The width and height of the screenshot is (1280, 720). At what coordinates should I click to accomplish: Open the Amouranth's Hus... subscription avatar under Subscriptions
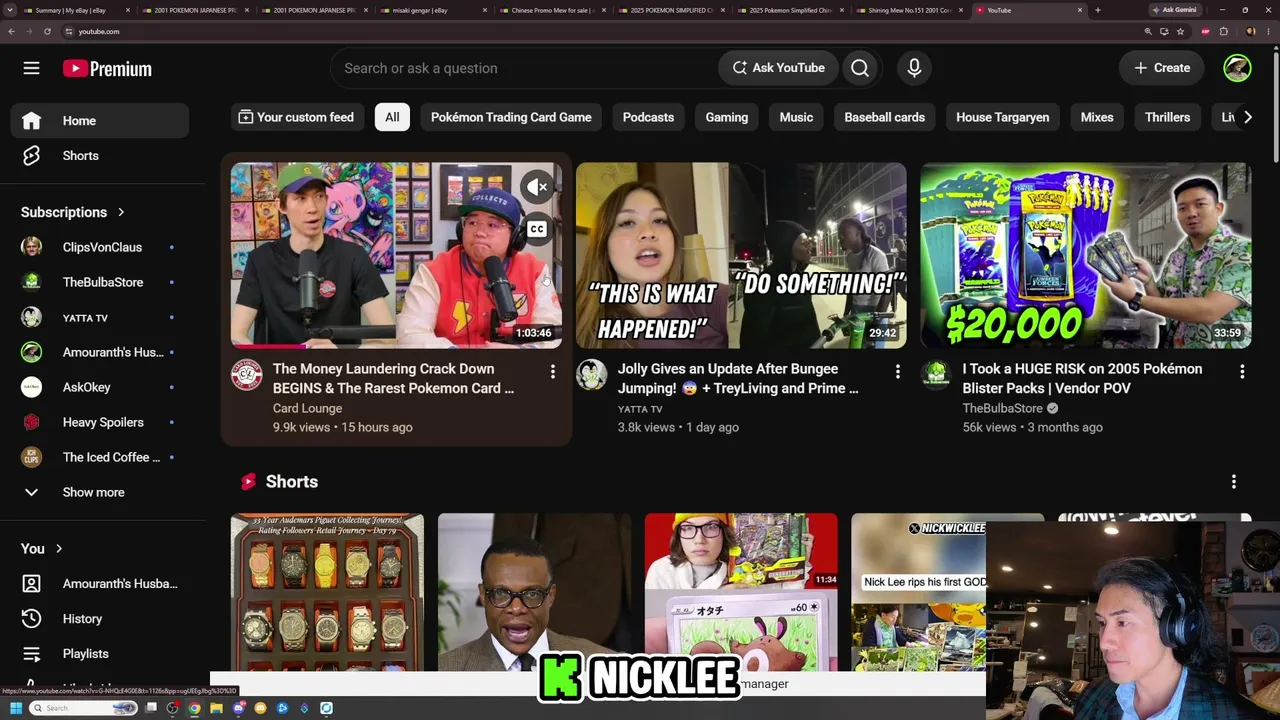tap(32, 352)
